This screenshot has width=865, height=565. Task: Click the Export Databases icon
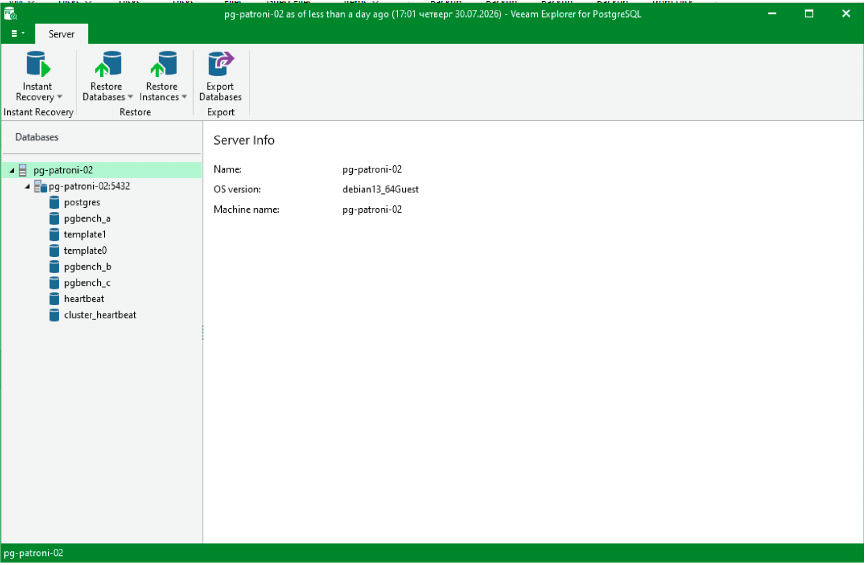(221, 65)
